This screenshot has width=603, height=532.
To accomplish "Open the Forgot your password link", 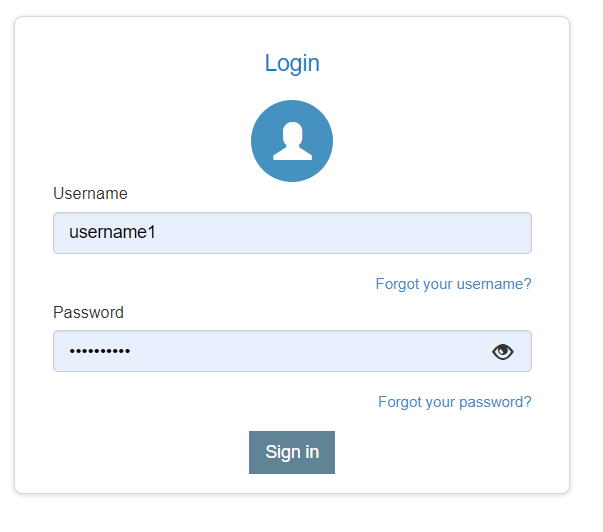I will [x=454, y=402].
